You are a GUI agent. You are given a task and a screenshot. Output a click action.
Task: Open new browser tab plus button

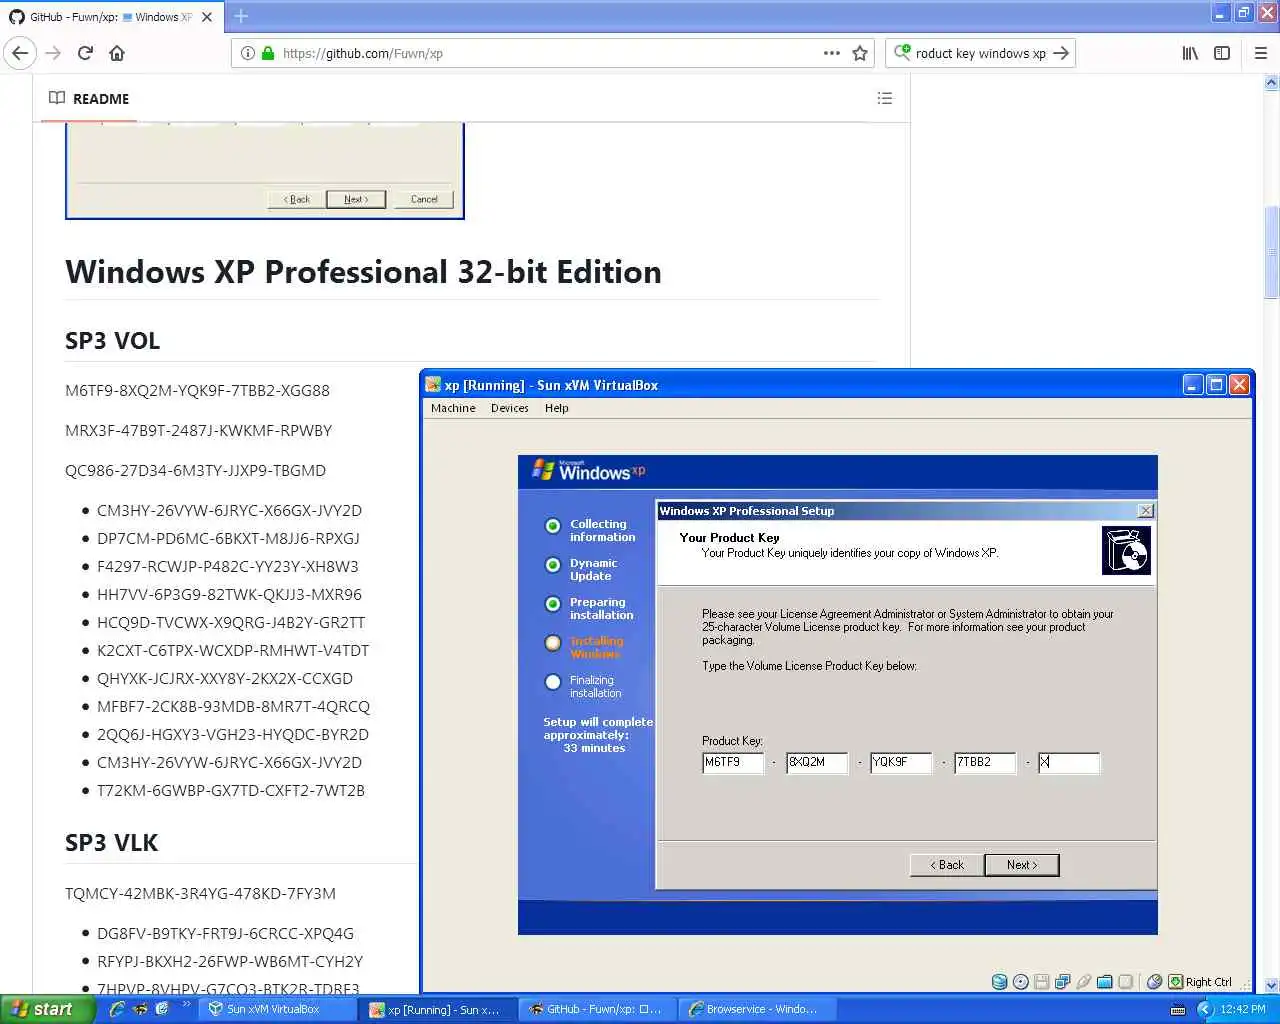click(241, 16)
